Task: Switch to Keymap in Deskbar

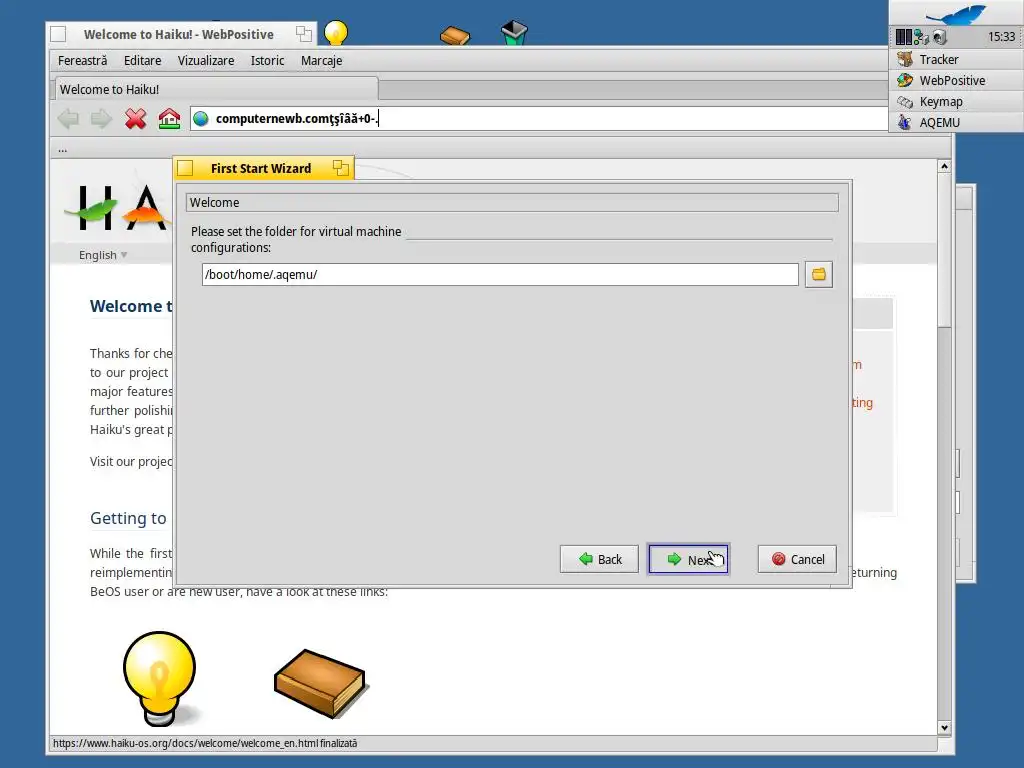Action: (x=955, y=101)
